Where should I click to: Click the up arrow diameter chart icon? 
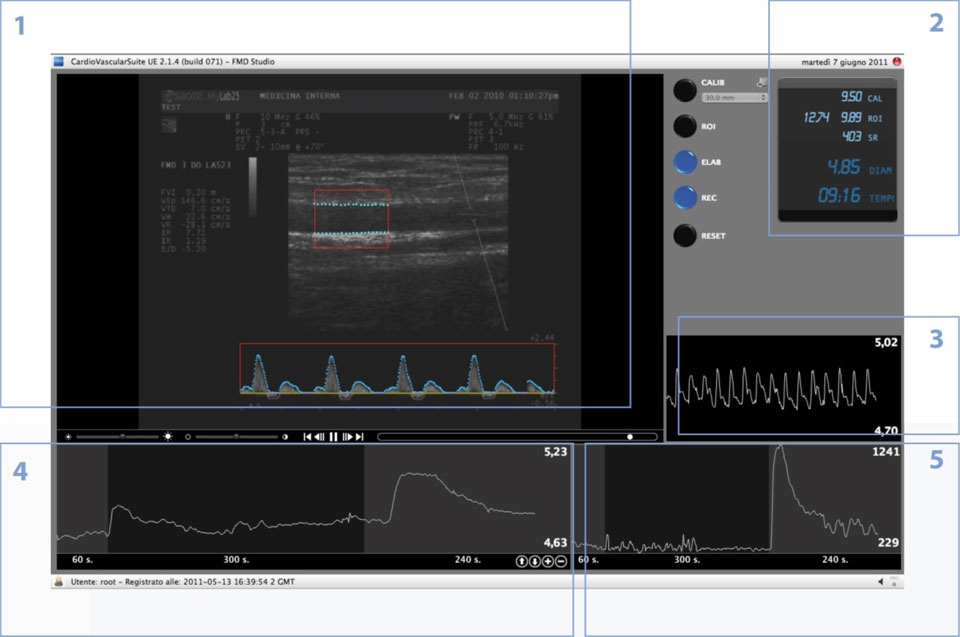coord(521,561)
